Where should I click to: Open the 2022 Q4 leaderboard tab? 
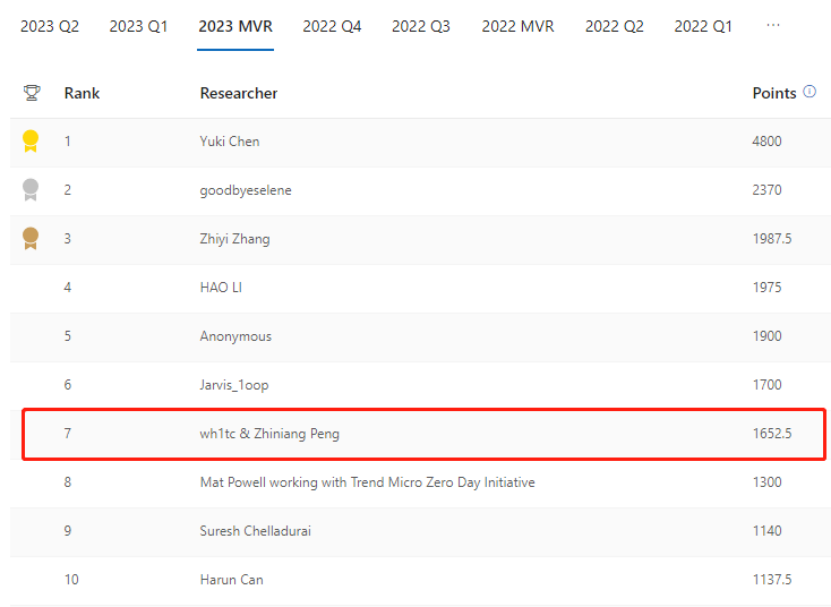tap(332, 27)
